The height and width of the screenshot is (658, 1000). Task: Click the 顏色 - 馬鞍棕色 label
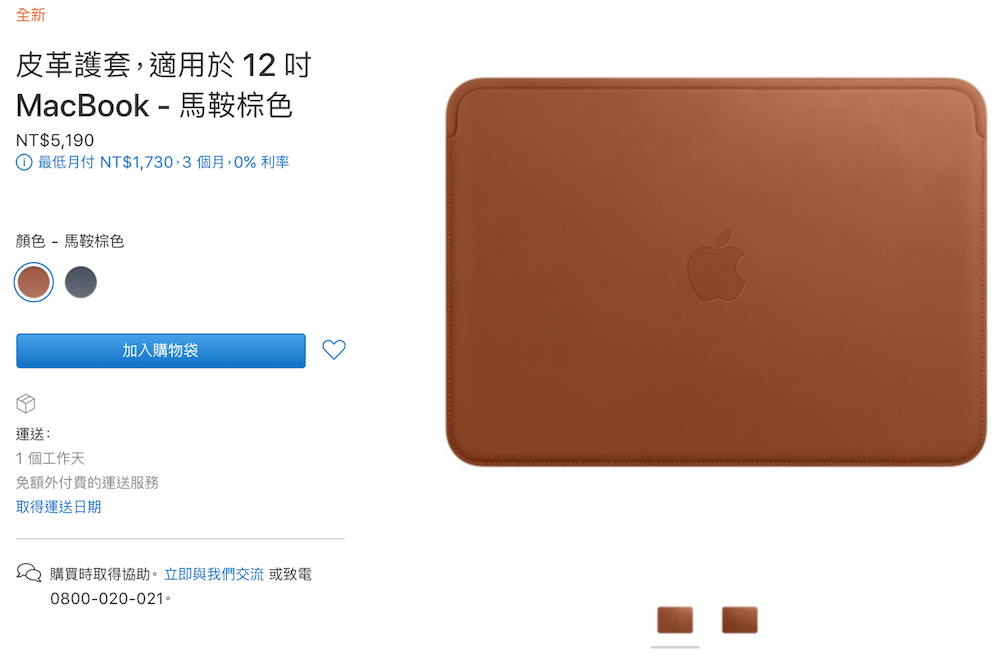[x=70, y=241]
